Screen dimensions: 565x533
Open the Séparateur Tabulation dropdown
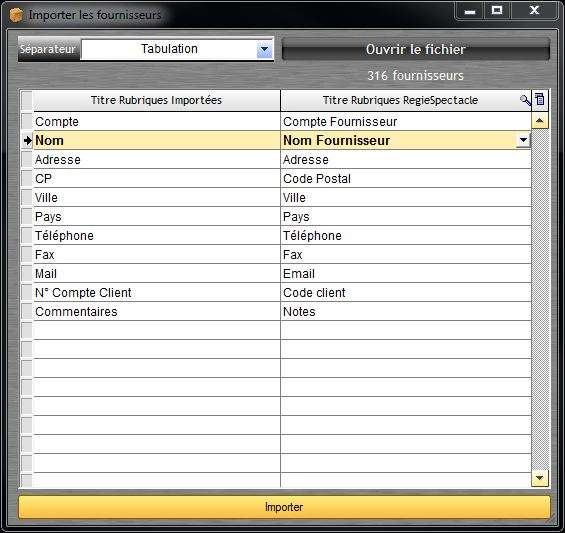coord(264,49)
